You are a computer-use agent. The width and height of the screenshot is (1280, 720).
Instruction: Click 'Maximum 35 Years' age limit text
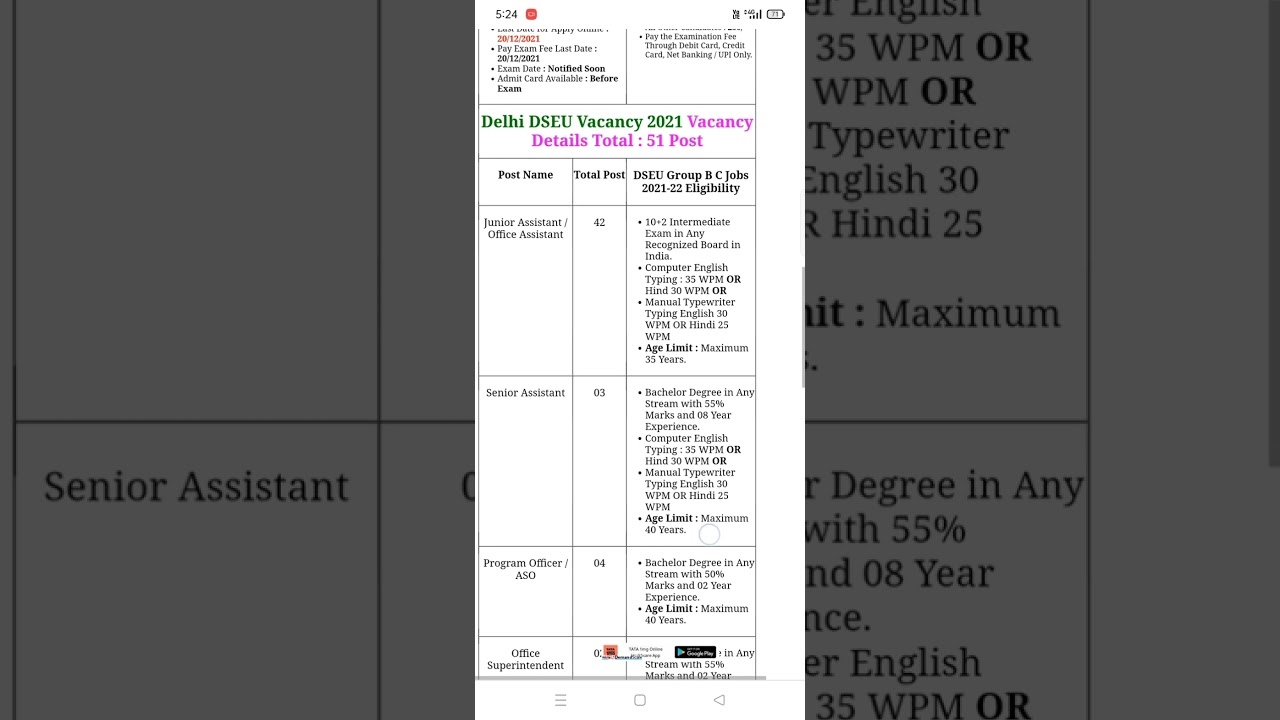point(696,354)
